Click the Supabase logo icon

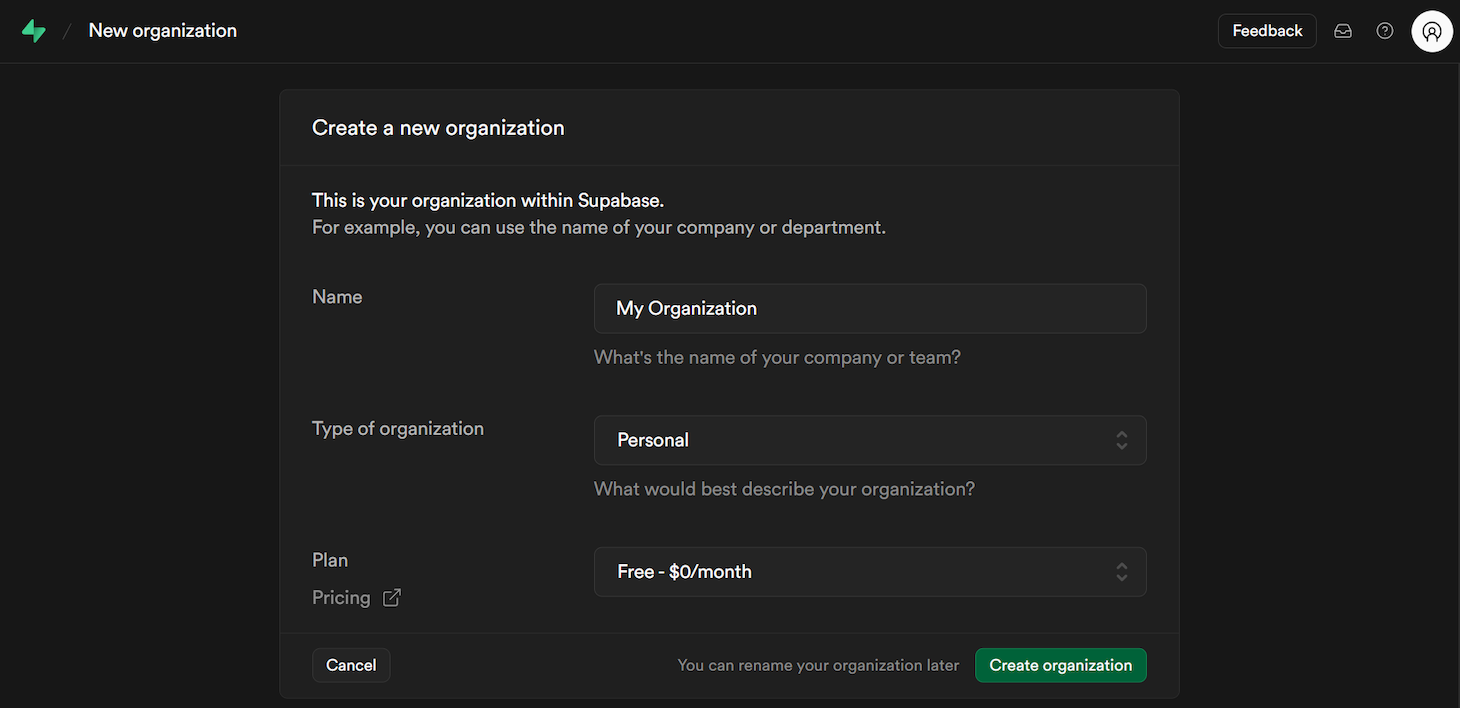tap(34, 31)
